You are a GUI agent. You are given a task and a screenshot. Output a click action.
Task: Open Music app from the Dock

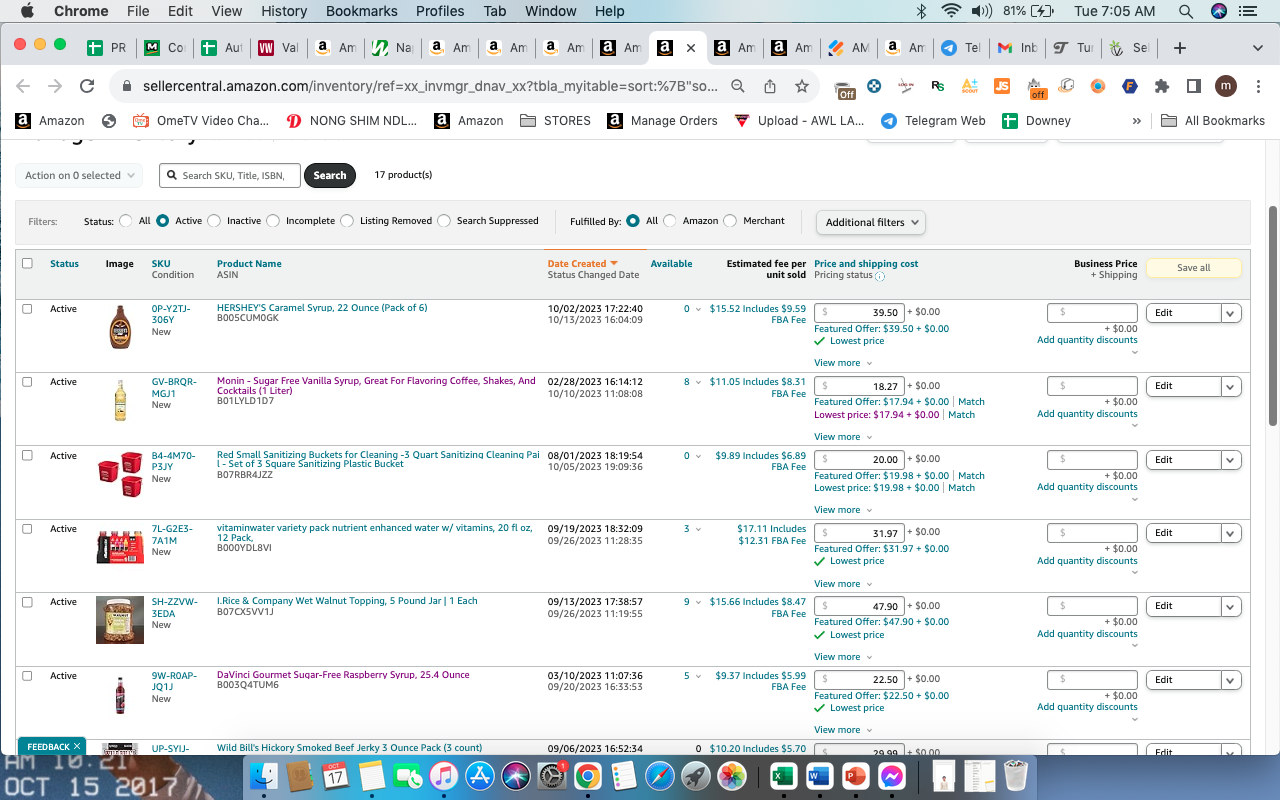coord(444,775)
